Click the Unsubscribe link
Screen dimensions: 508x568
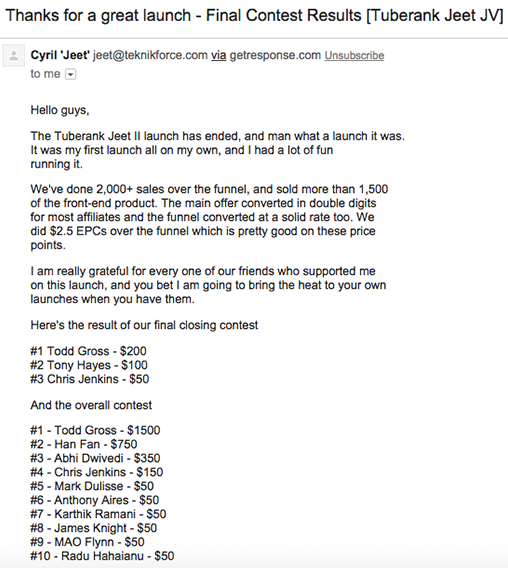(x=354, y=55)
